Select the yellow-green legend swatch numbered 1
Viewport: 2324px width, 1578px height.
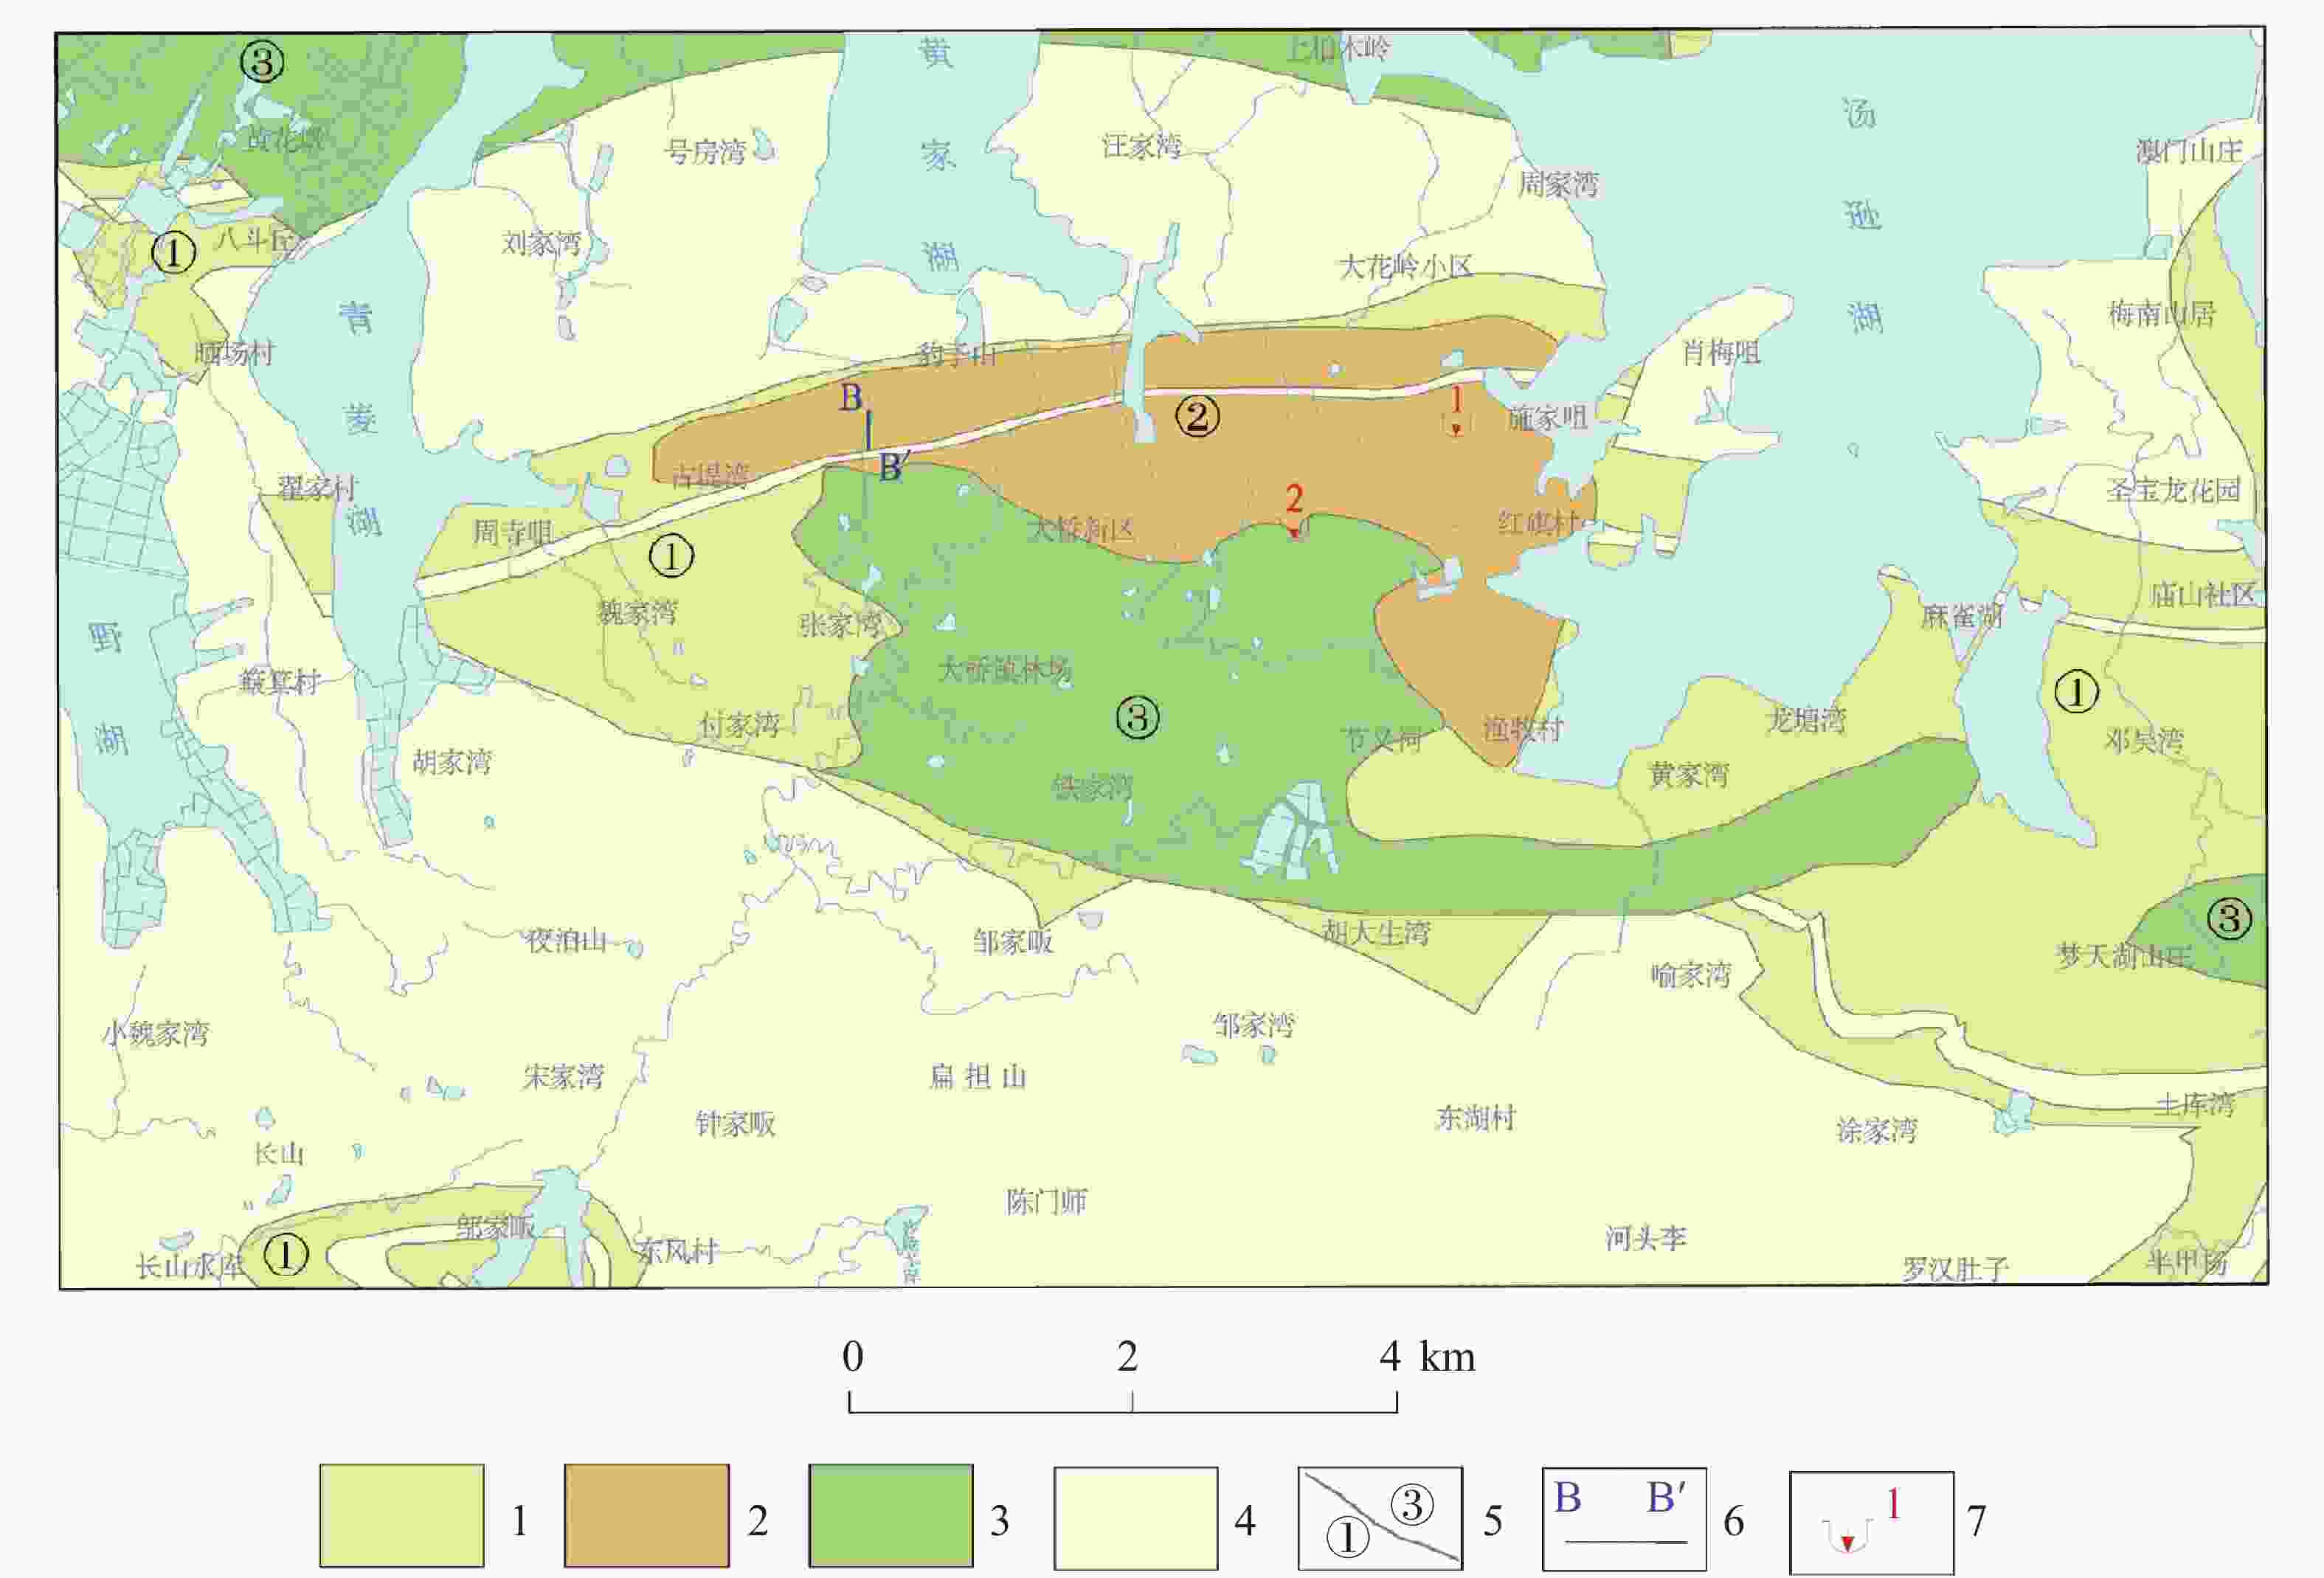coord(402,1516)
